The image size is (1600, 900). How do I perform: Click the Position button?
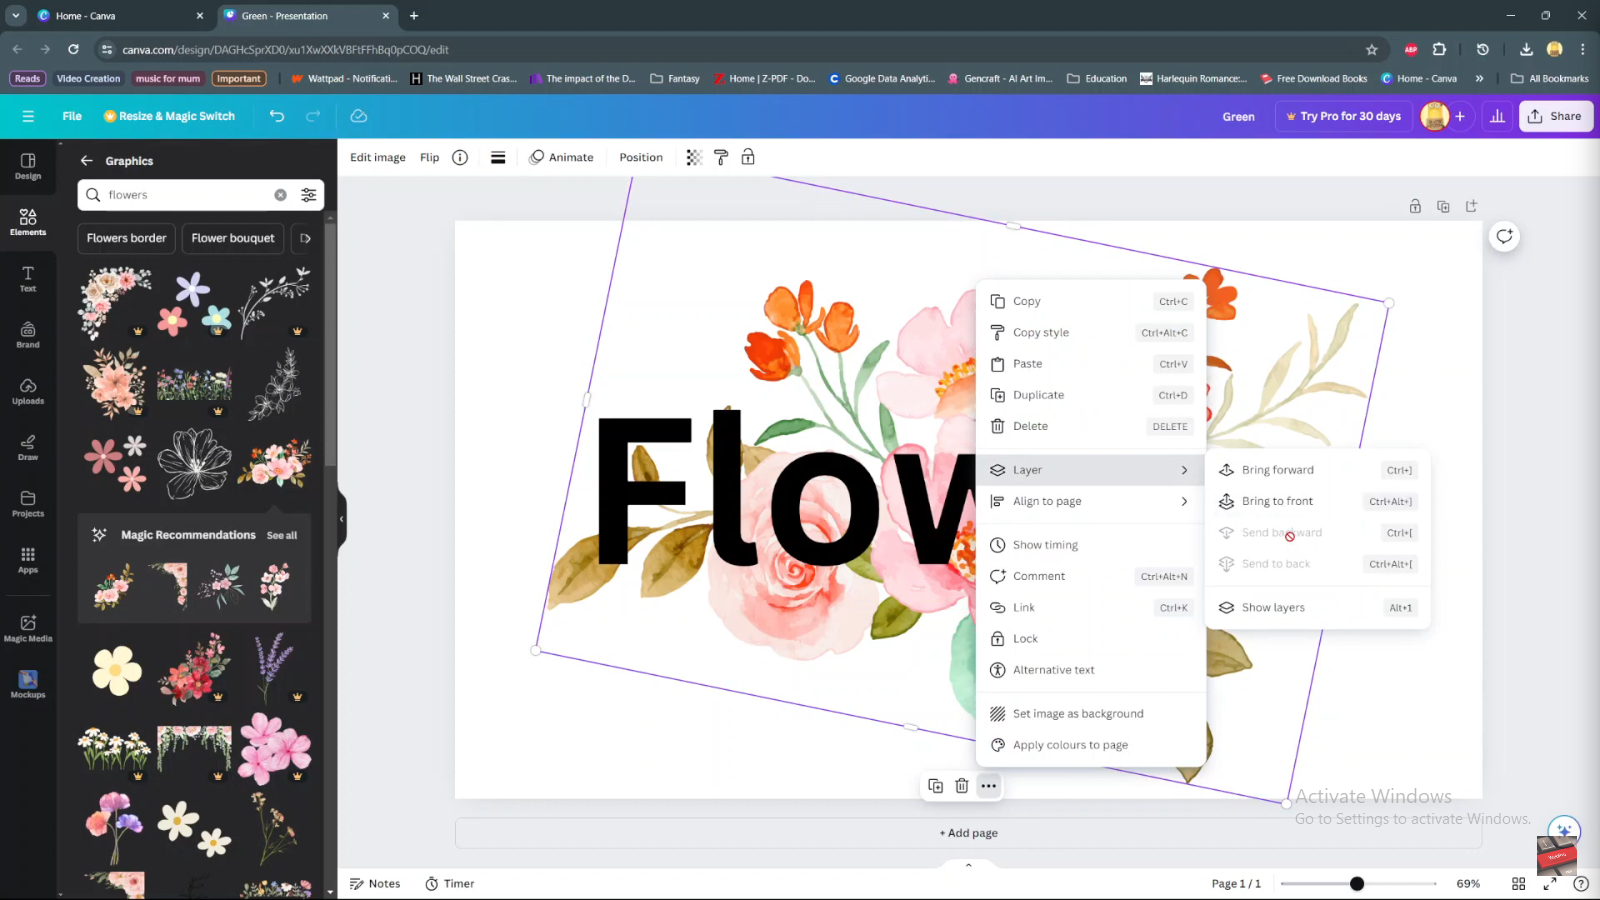[641, 157]
